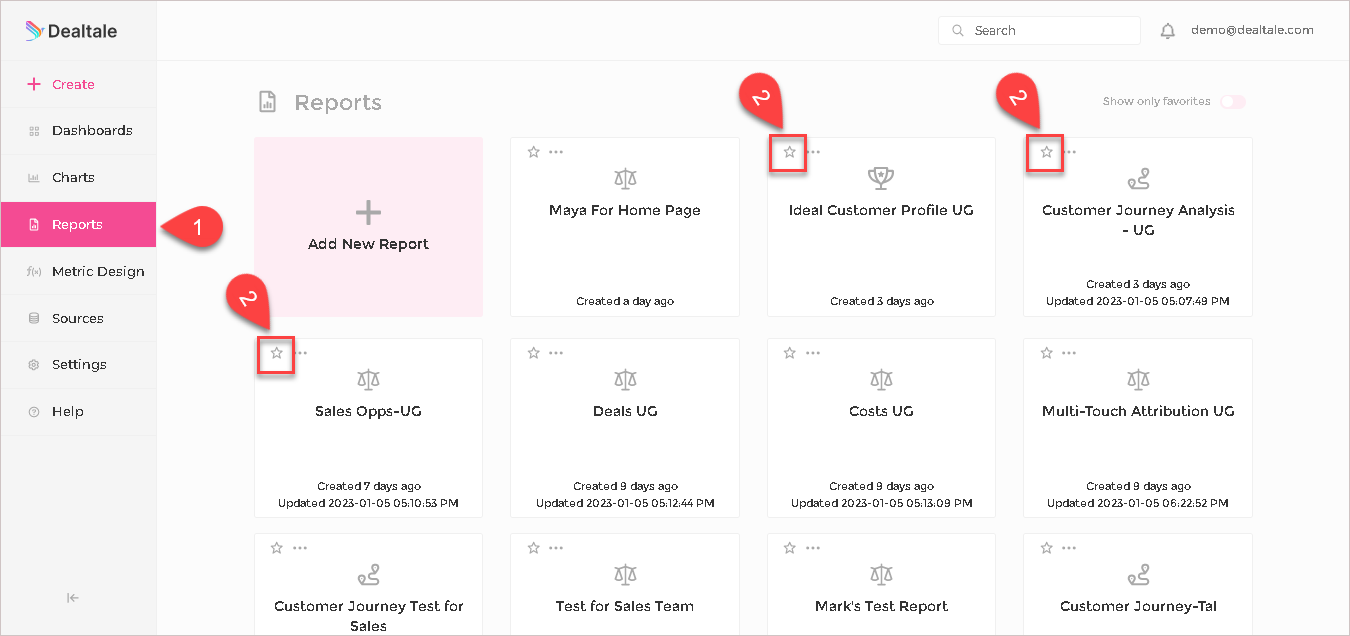Click the Dealtale logo
Screen dimensions: 1350x636
pos(71,31)
